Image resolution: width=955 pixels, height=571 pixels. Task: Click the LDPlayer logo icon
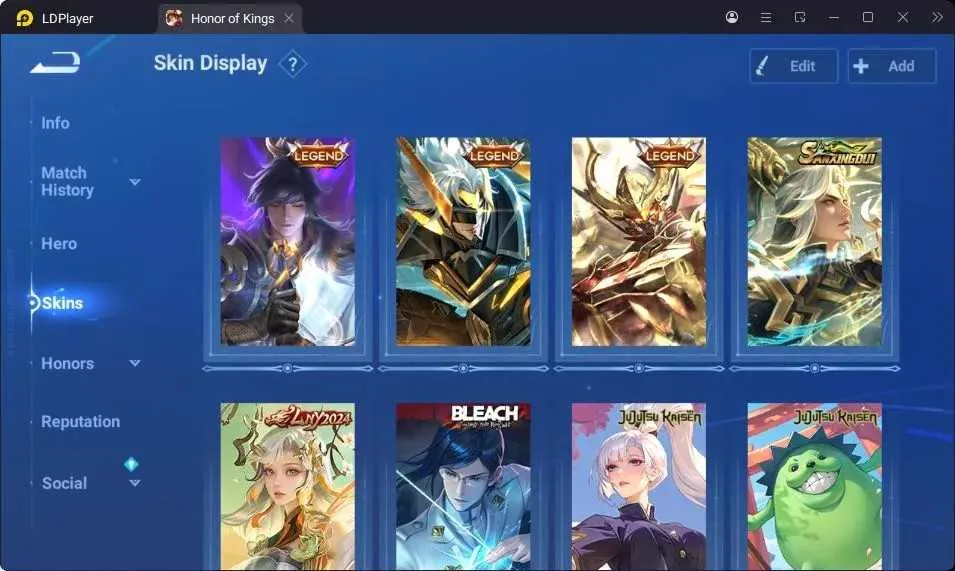pos(24,18)
